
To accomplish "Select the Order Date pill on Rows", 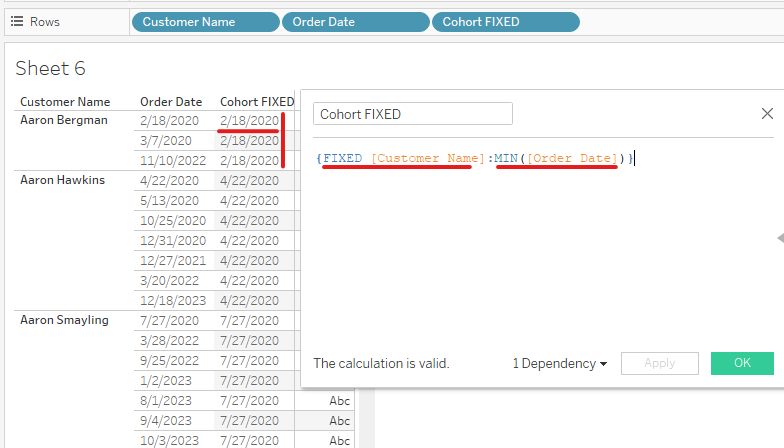I will pyautogui.click(x=356, y=22).
